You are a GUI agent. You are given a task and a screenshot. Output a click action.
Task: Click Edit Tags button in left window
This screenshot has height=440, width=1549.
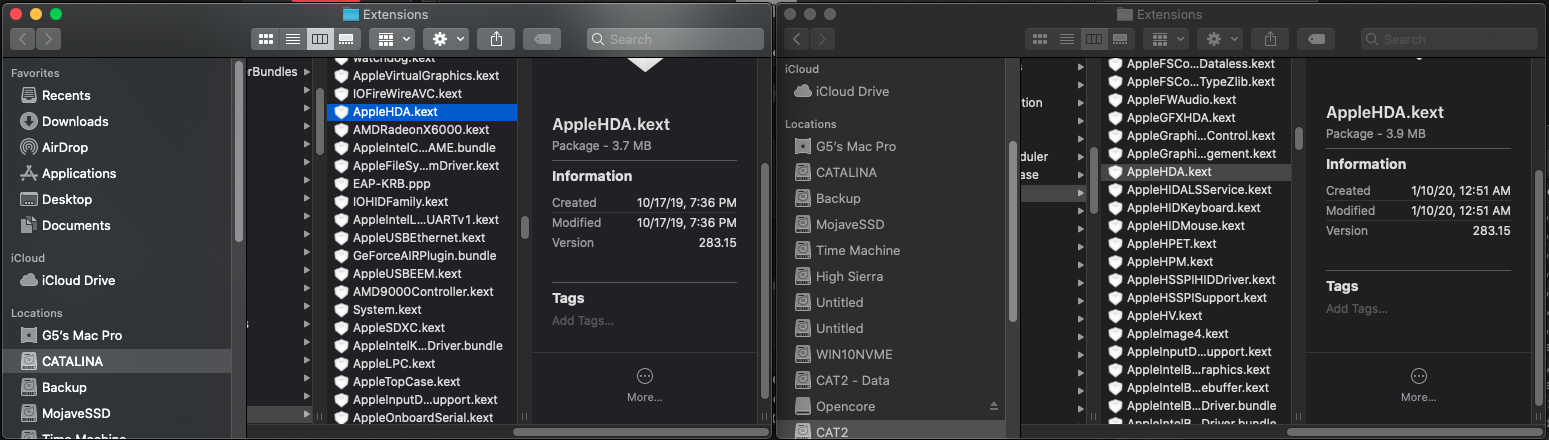542,39
